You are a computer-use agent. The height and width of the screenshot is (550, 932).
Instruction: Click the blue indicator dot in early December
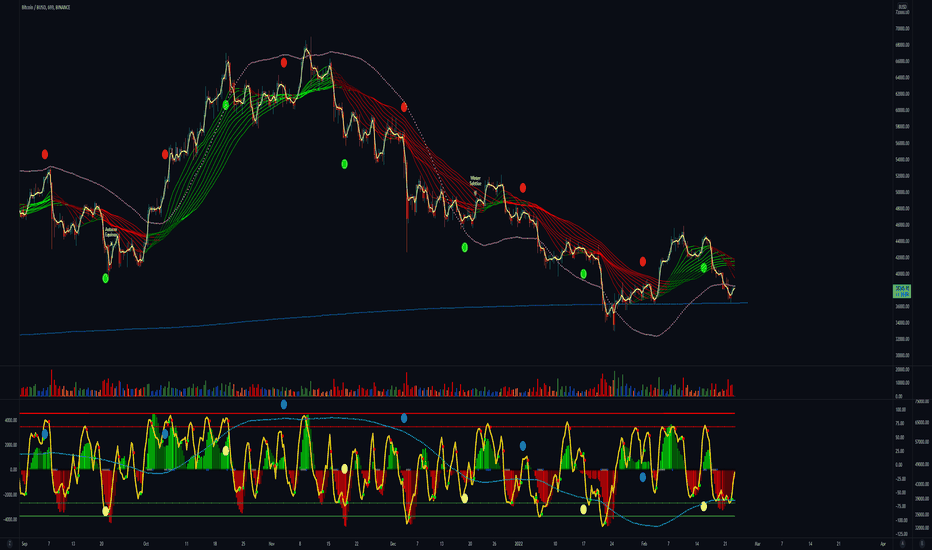[404, 419]
